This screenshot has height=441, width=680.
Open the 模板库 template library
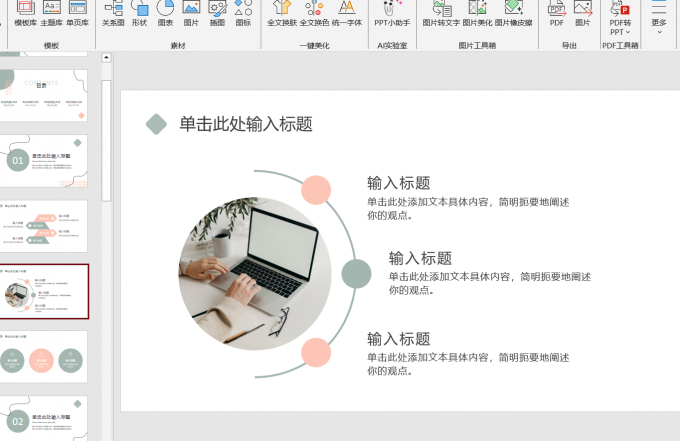click(26, 14)
